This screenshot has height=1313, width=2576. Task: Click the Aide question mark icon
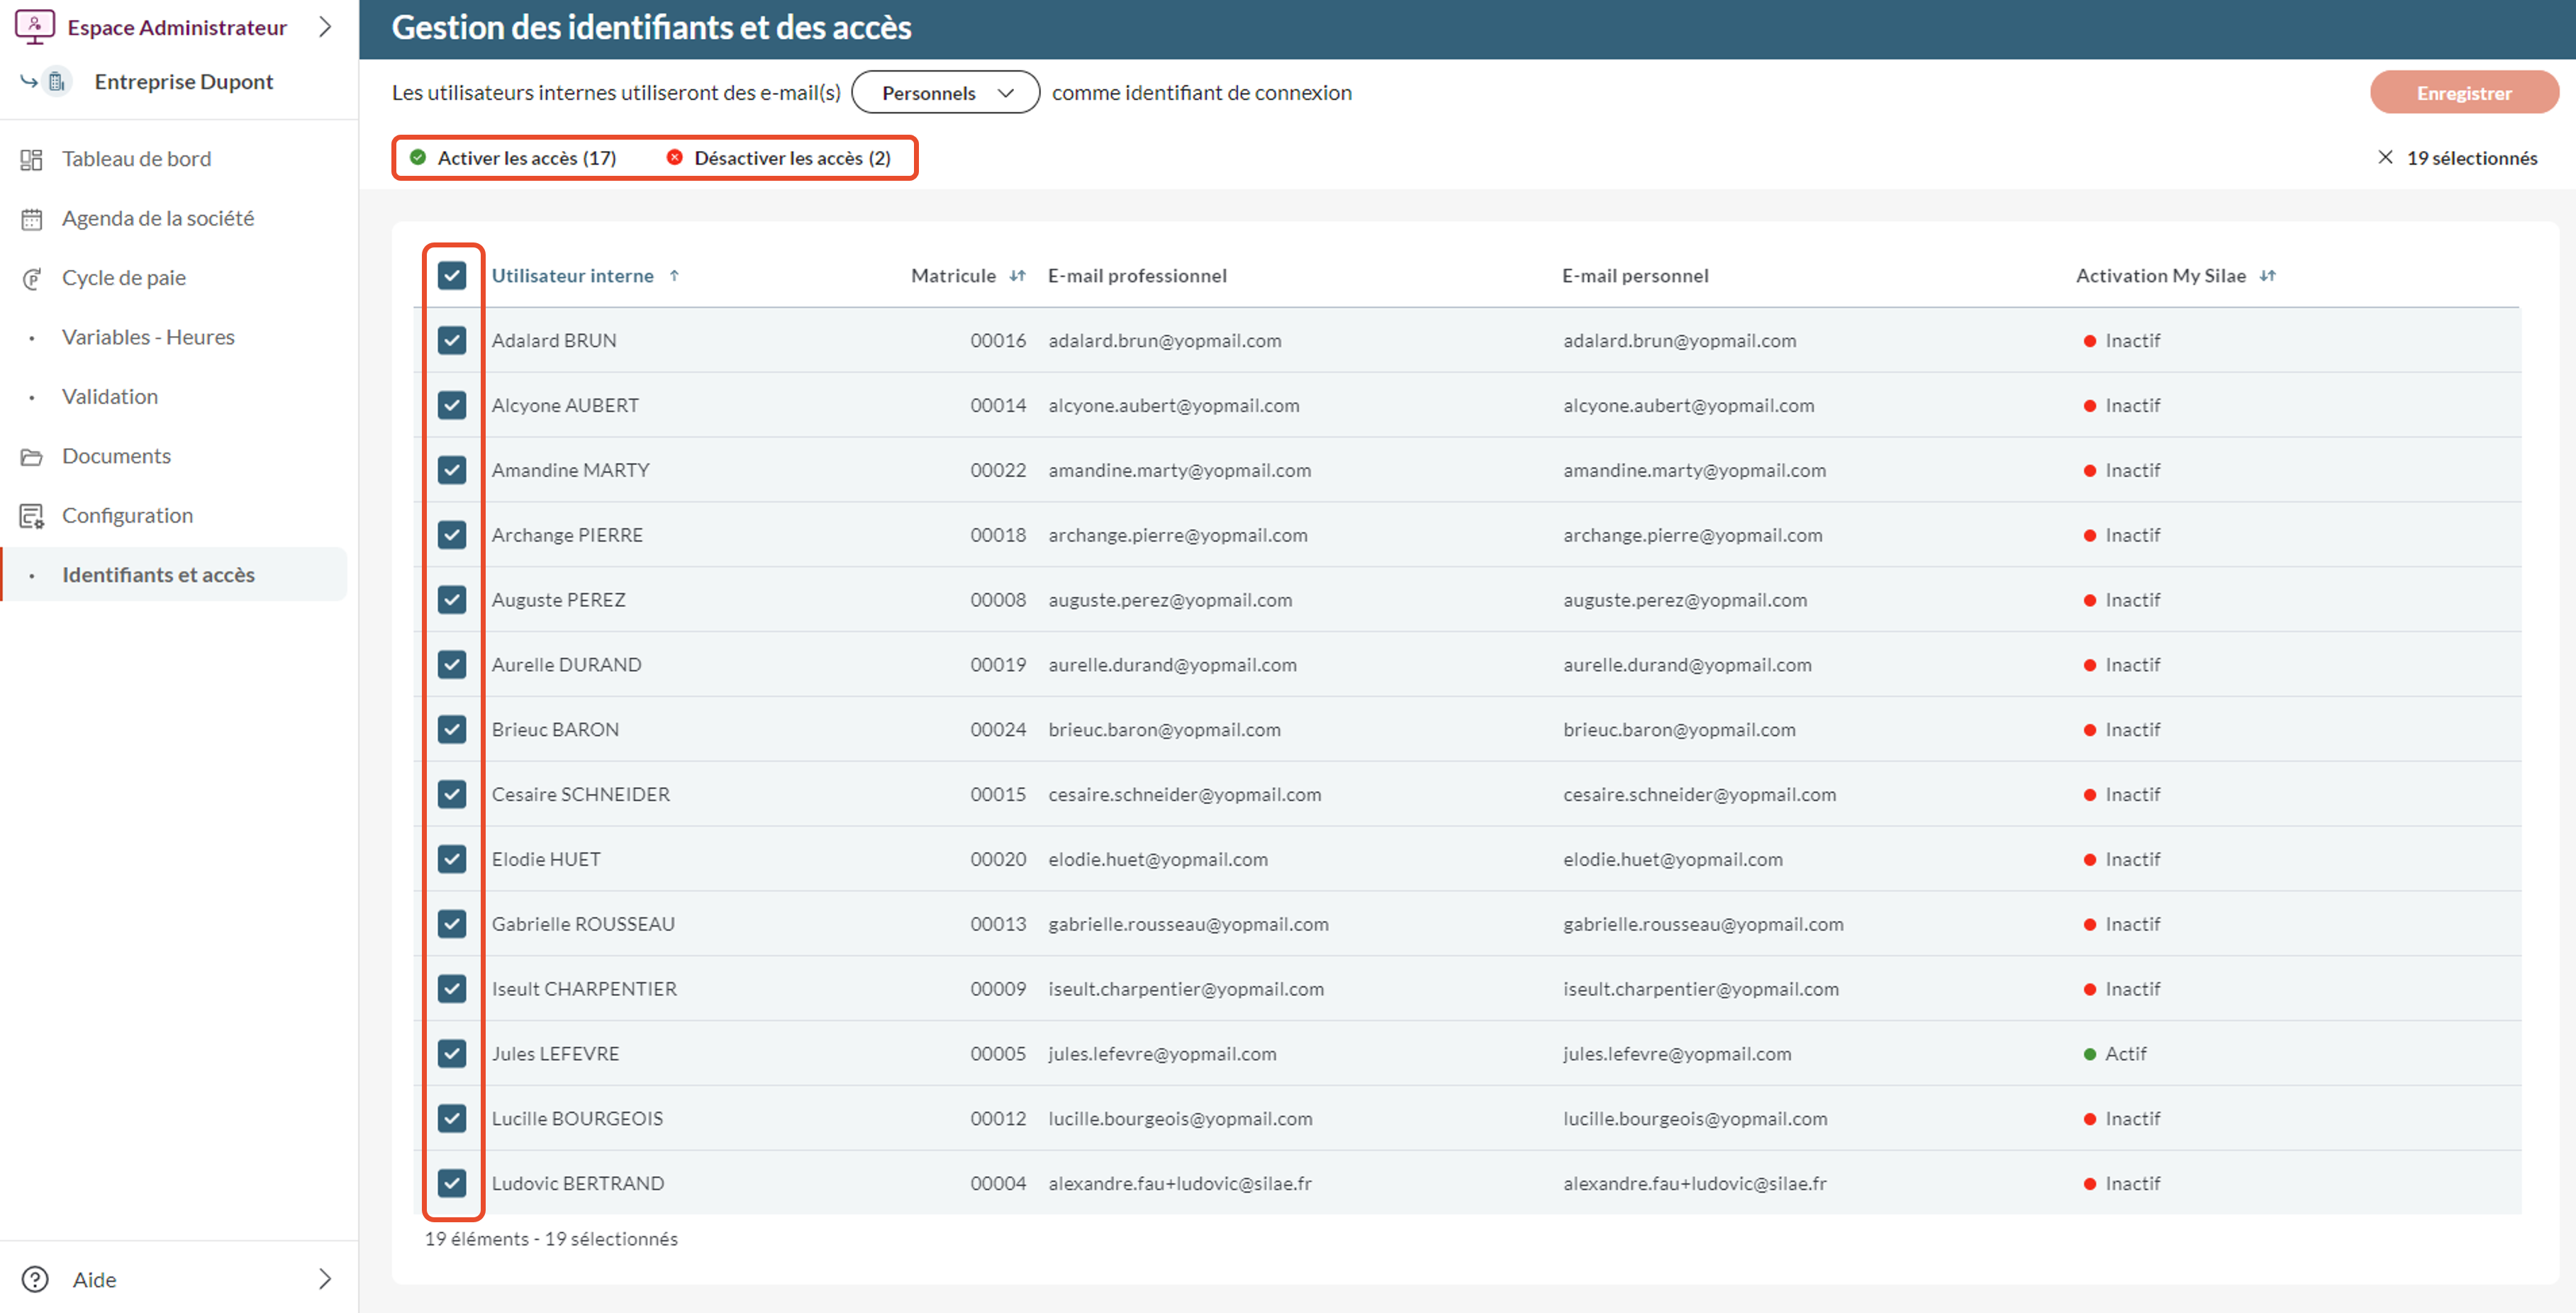click(35, 1280)
